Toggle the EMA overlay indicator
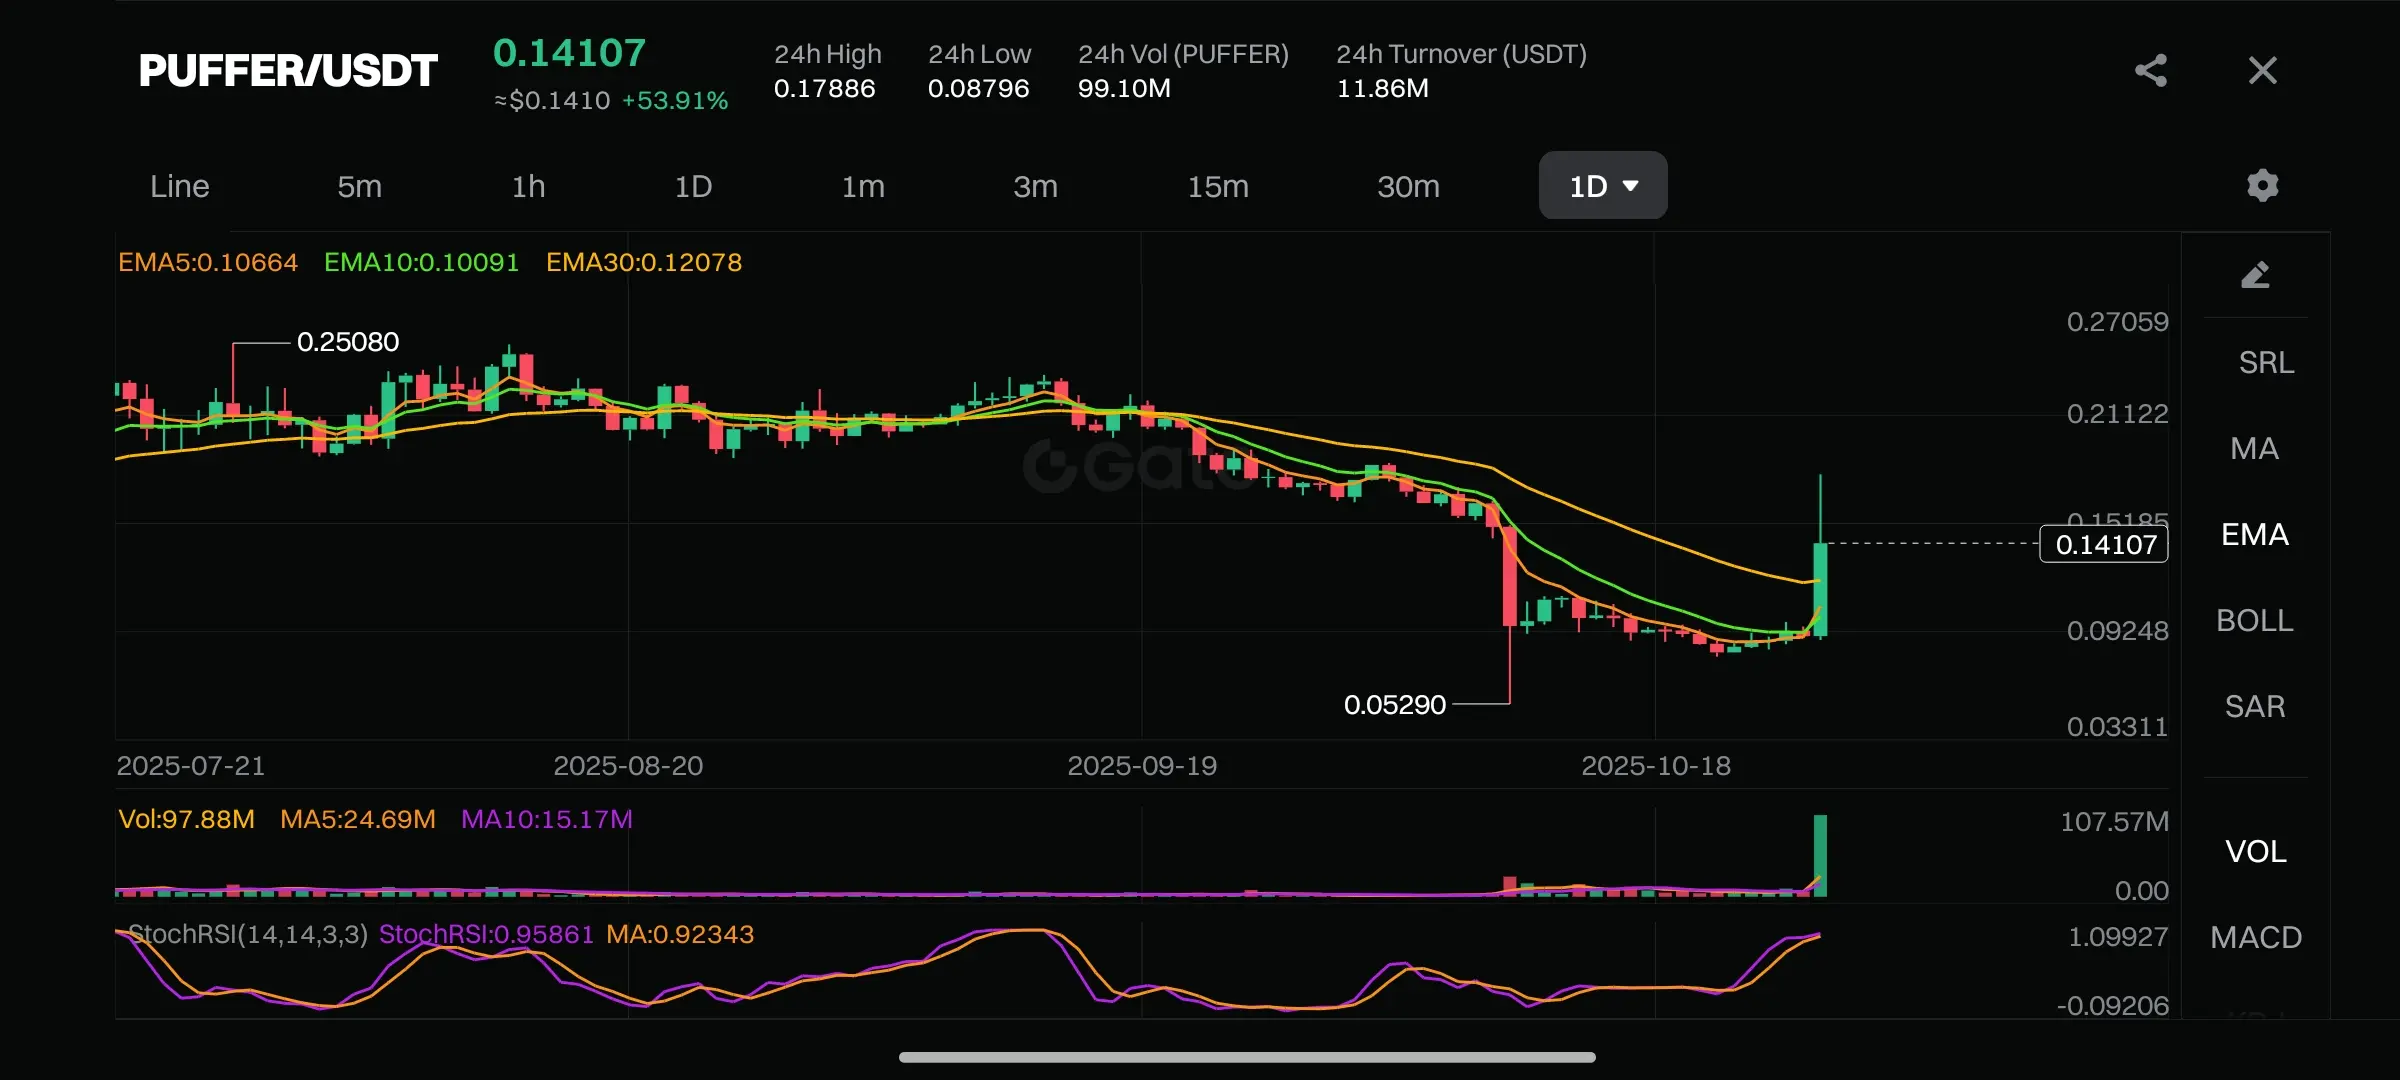Image resolution: width=2400 pixels, height=1080 pixels. [2254, 534]
